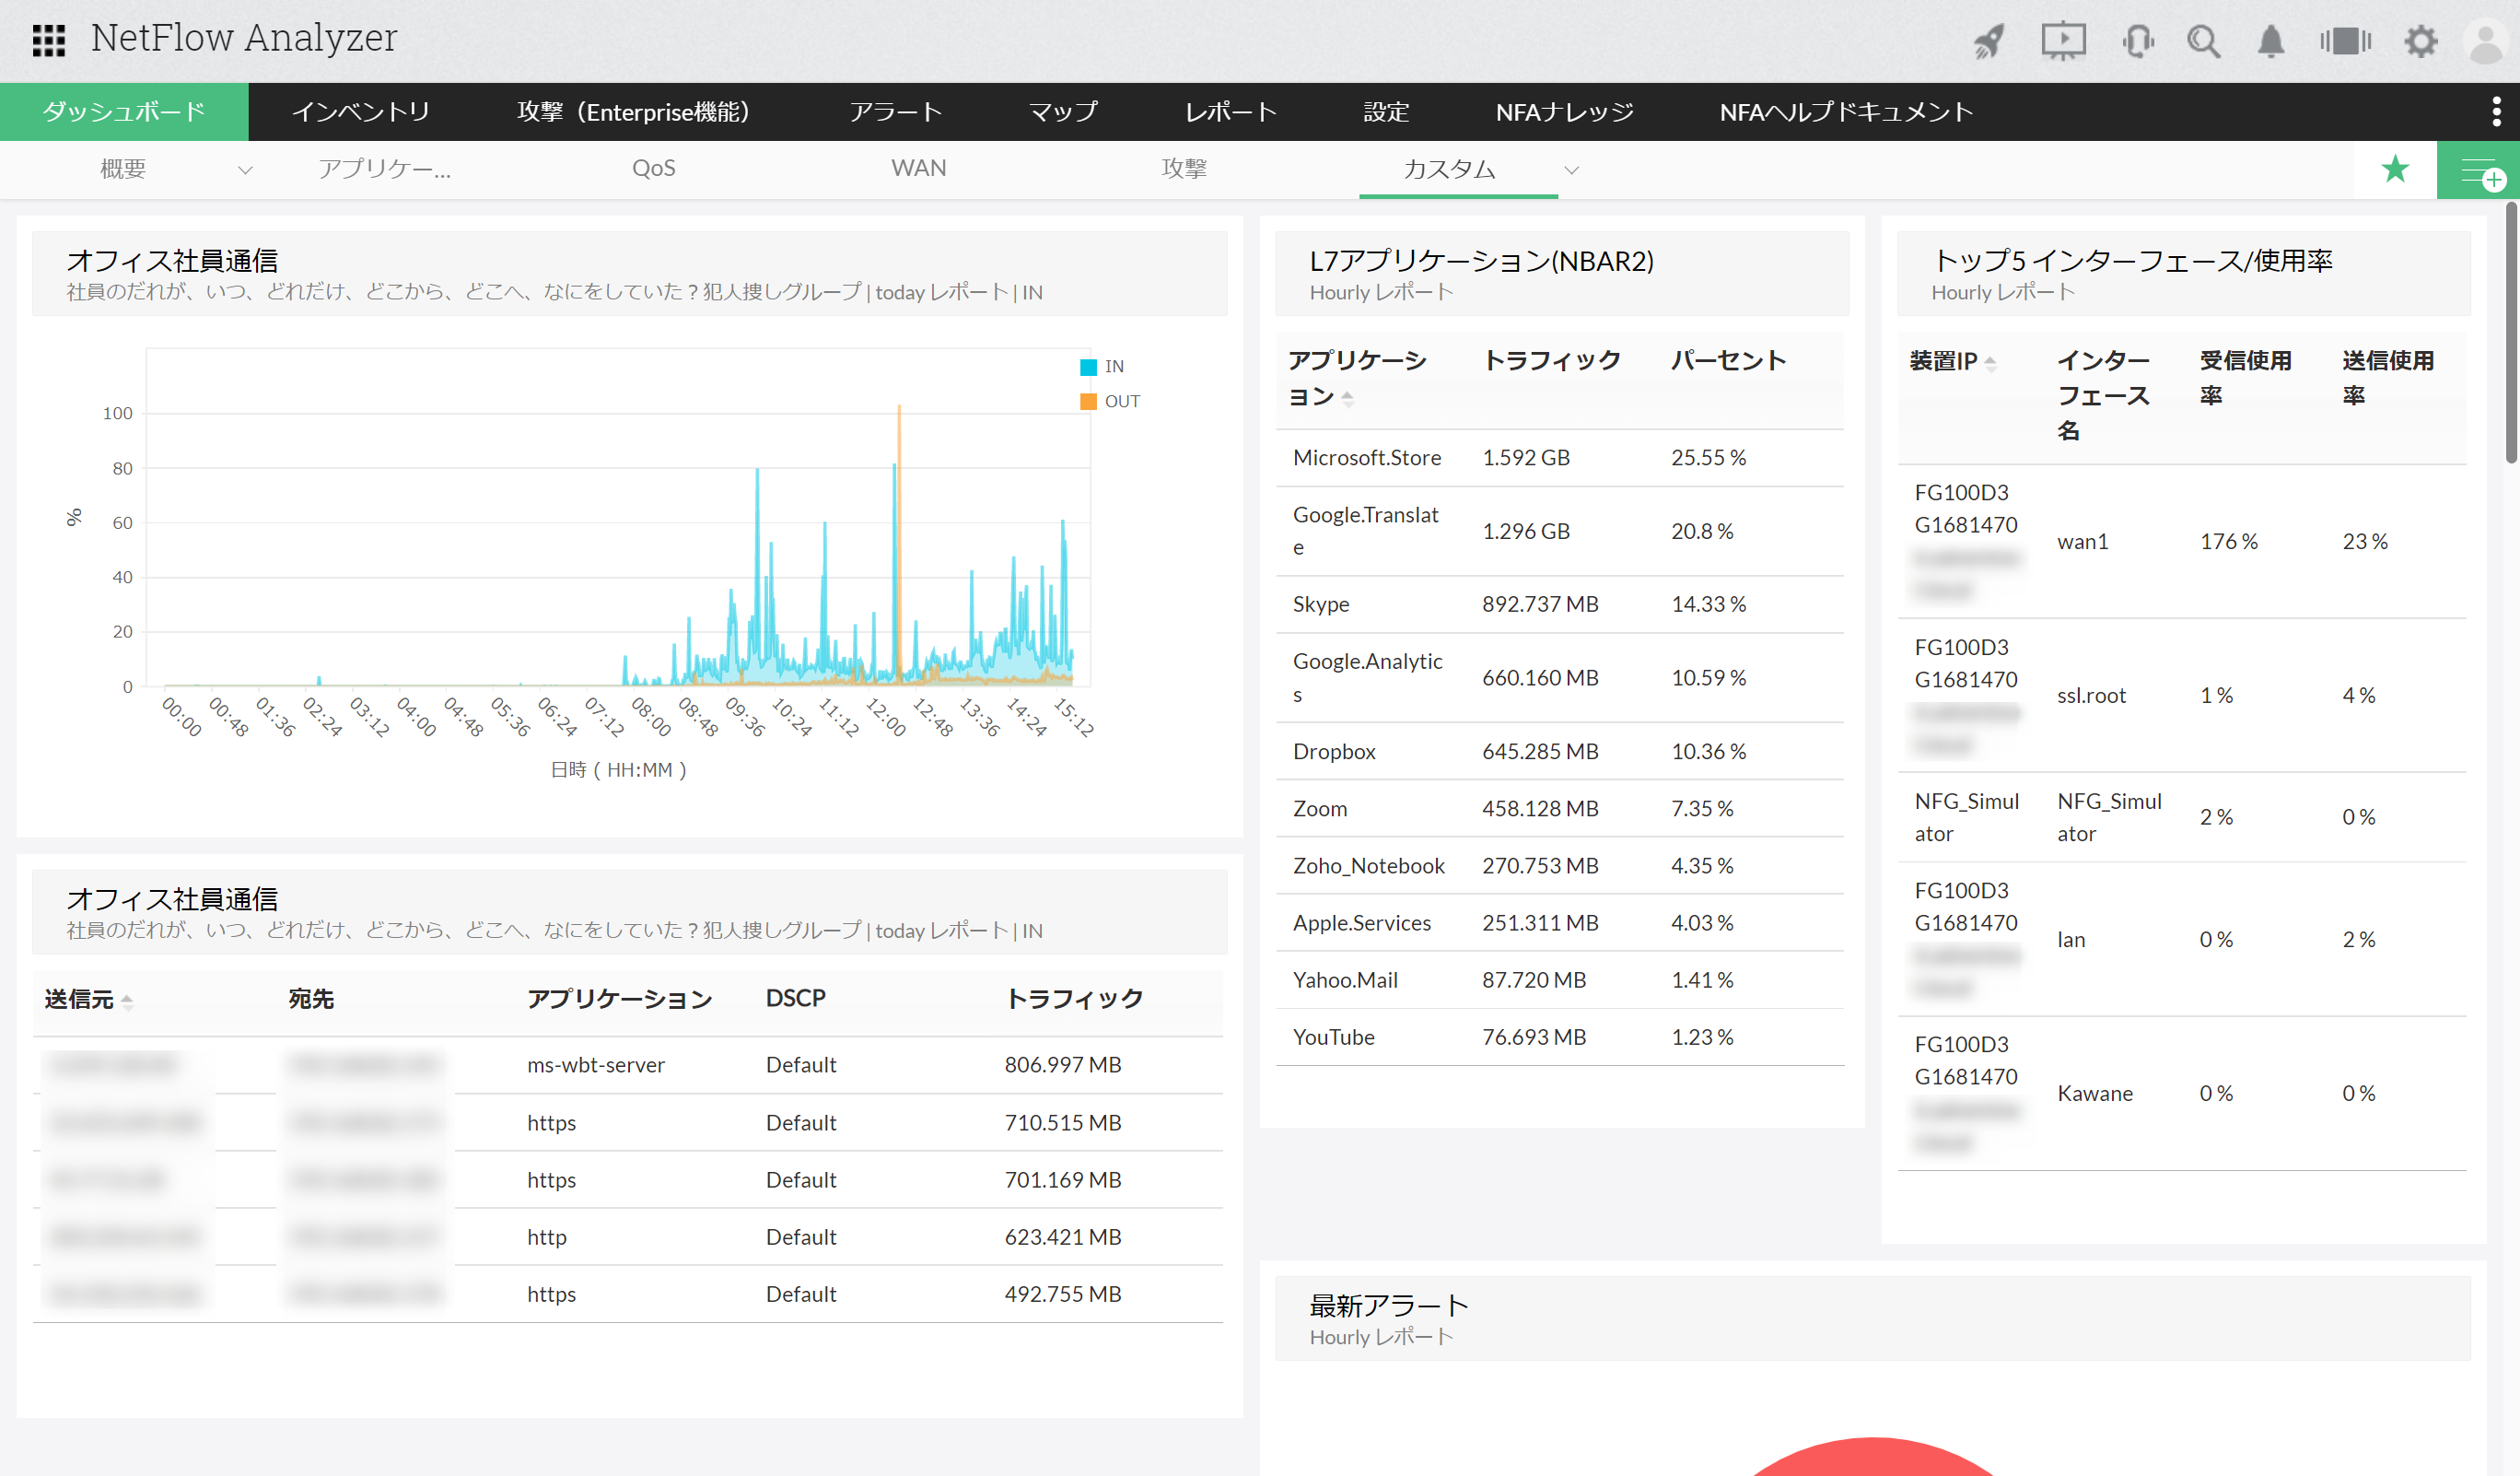Screen dimensions: 2520x1476
Task: Open the user profile avatar
Action: (x=2487, y=41)
